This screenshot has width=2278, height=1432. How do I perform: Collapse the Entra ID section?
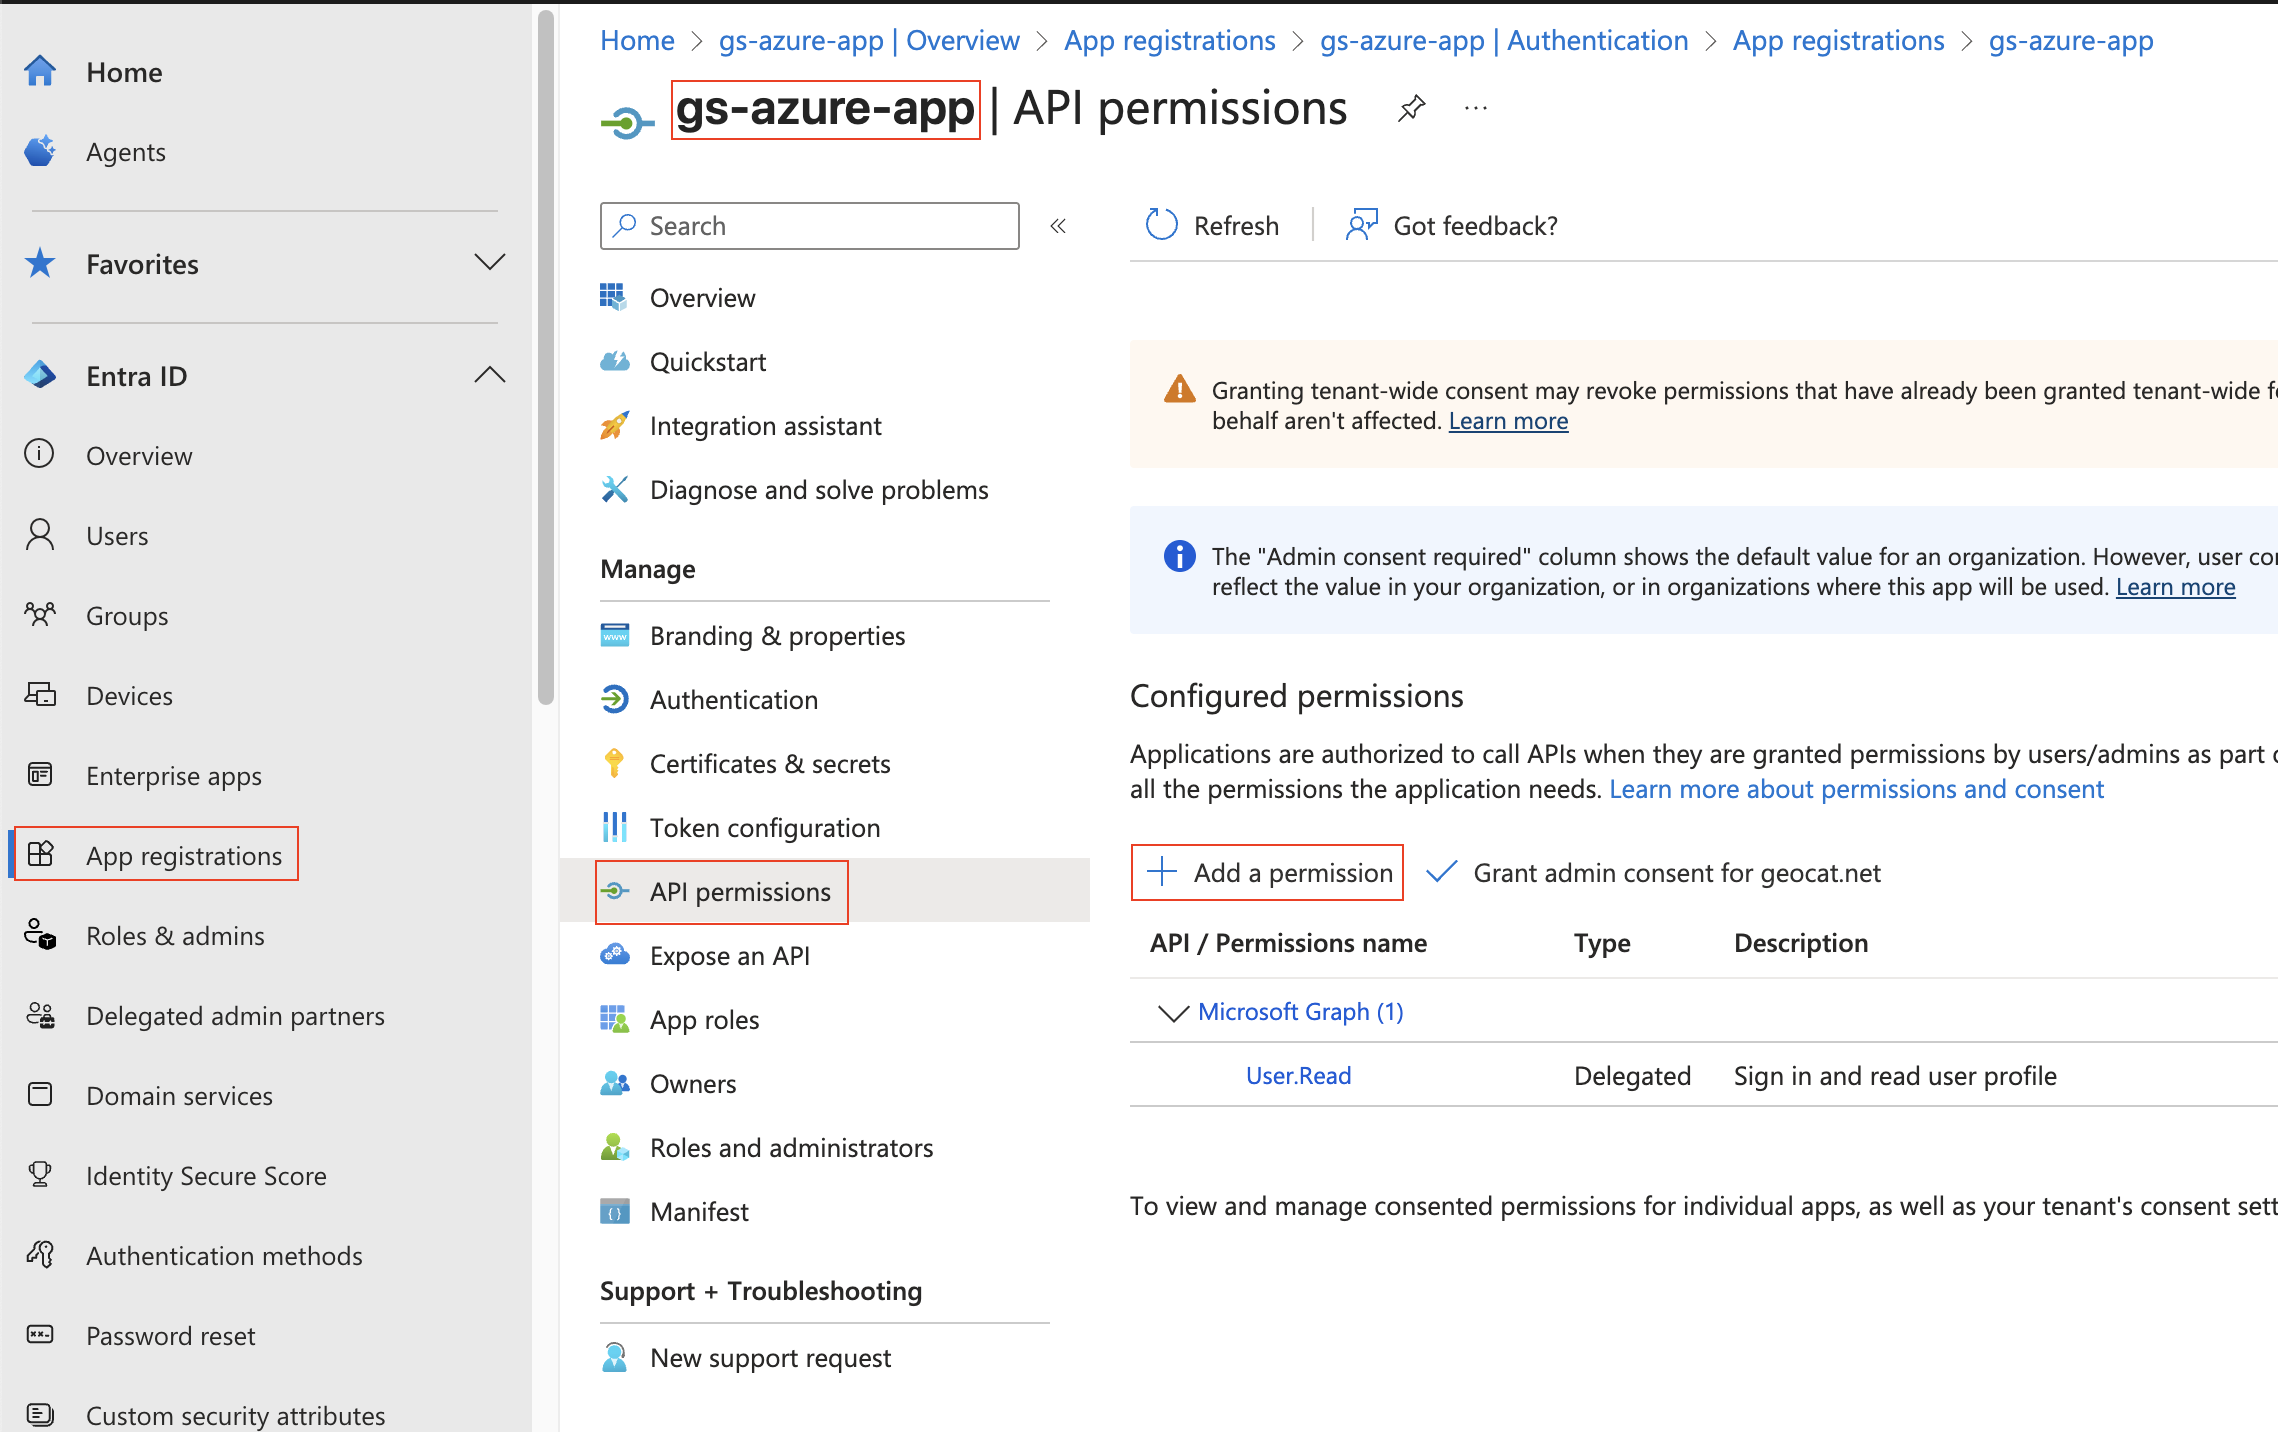tap(489, 374)
